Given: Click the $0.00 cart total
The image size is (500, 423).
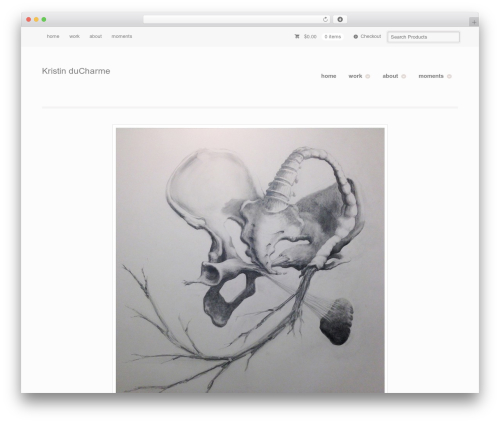Looking at the screenshot, I should pyautogui.click(x=310, y=37).
